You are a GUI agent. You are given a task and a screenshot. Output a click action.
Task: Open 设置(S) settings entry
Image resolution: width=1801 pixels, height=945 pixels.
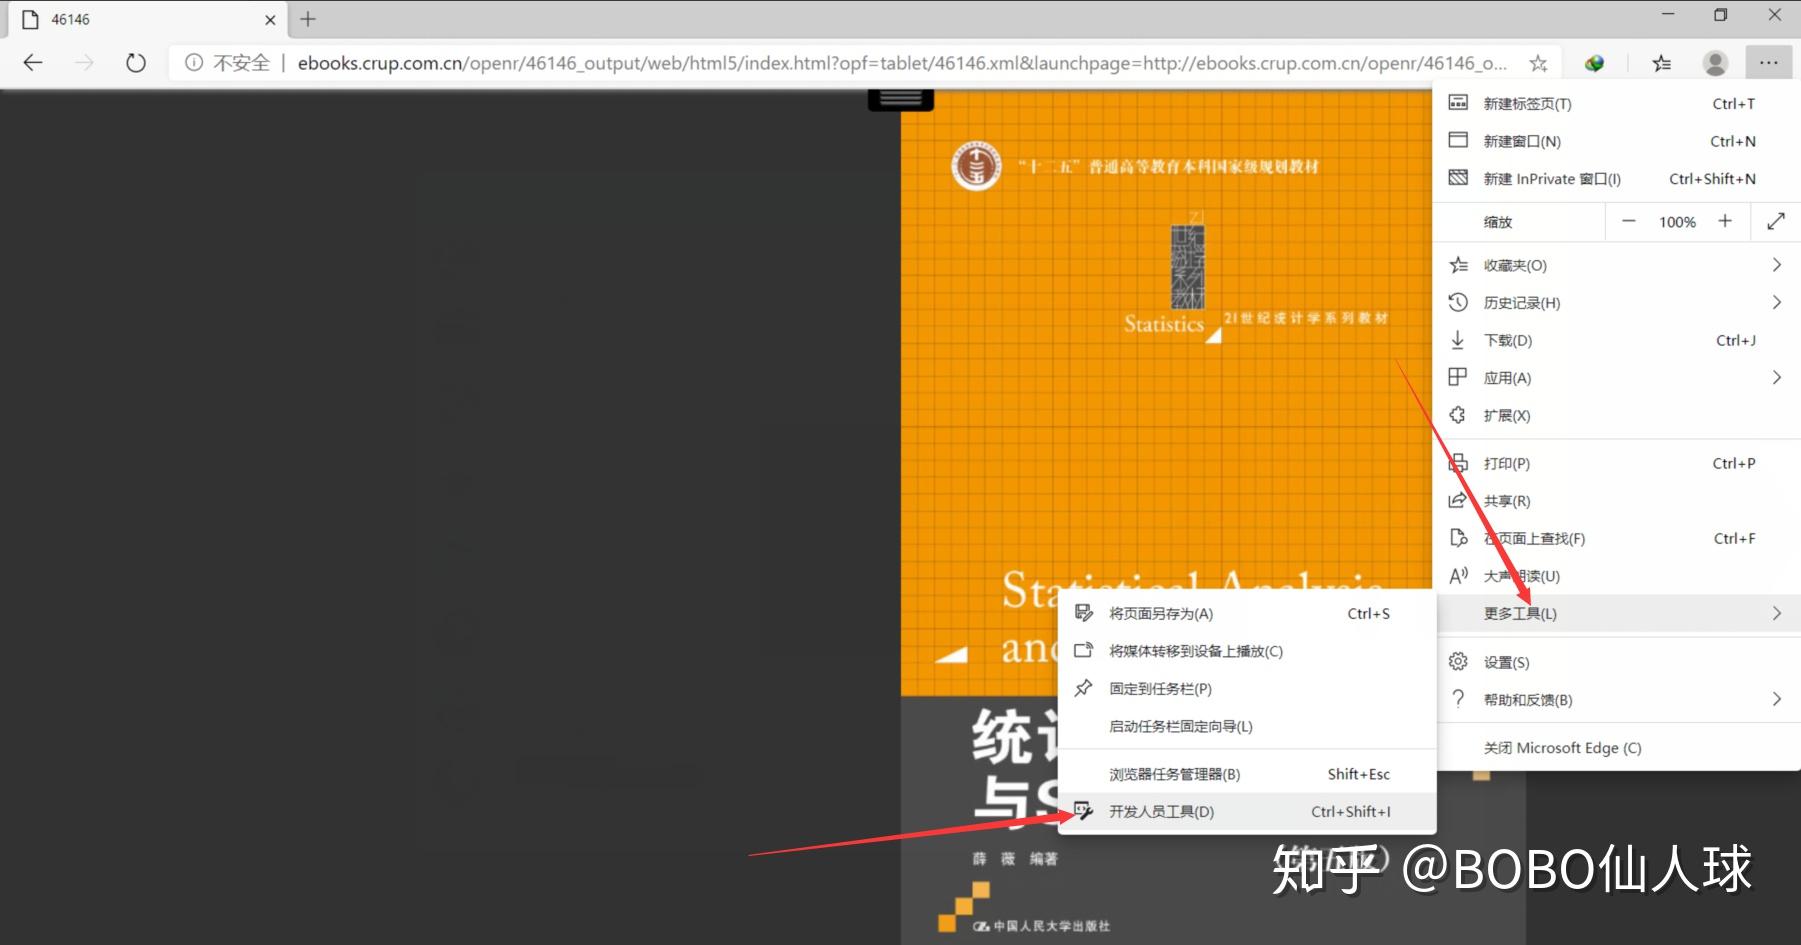point(1617,662)
